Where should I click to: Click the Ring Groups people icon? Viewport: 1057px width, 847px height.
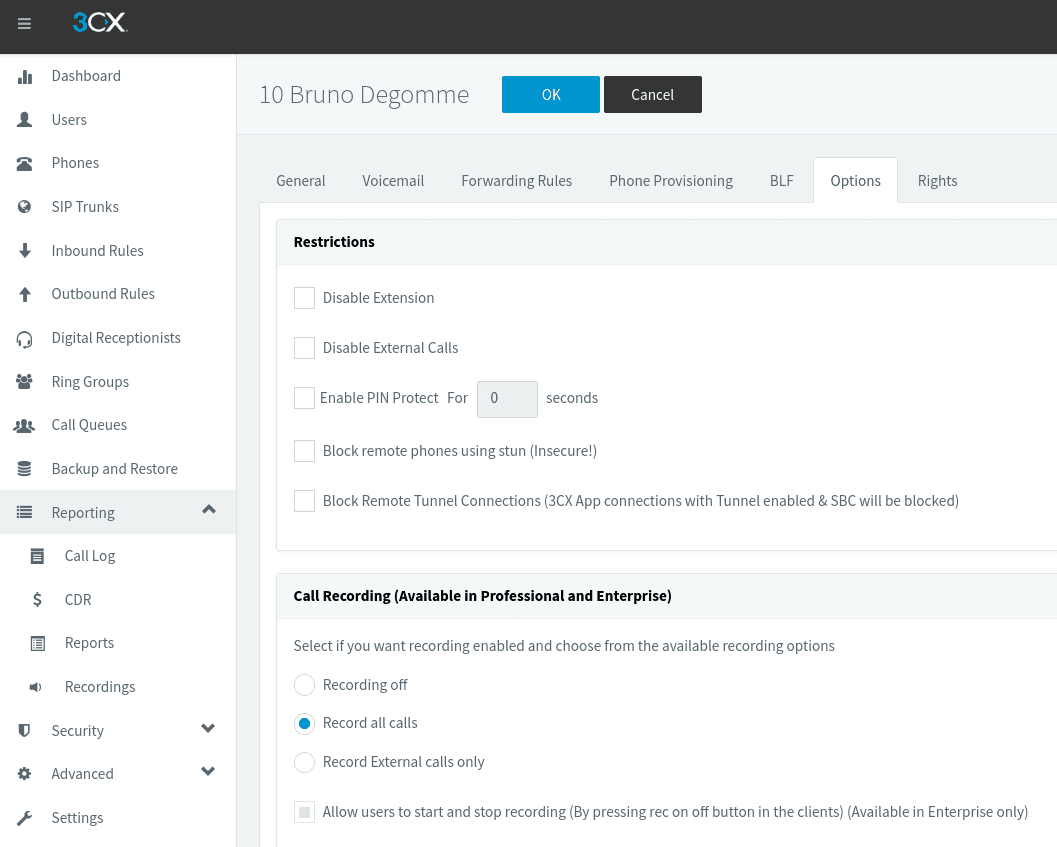point(25,382)
